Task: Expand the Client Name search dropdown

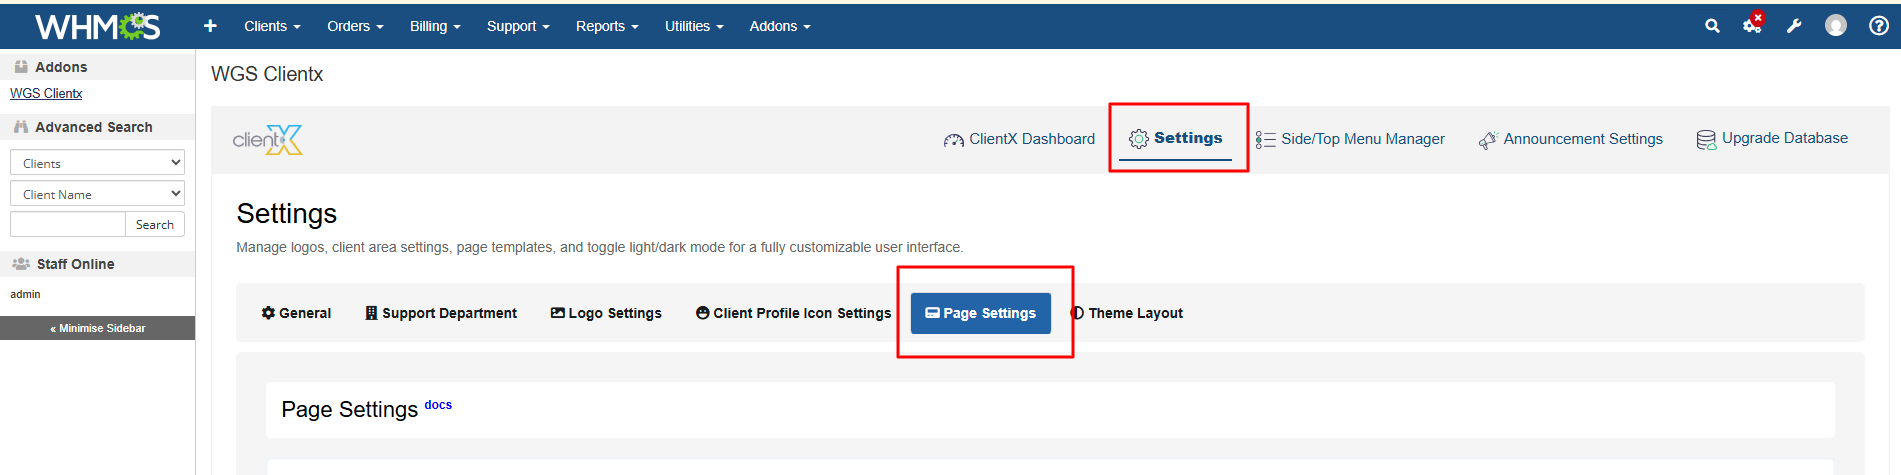Action: [x=97, y=194]
